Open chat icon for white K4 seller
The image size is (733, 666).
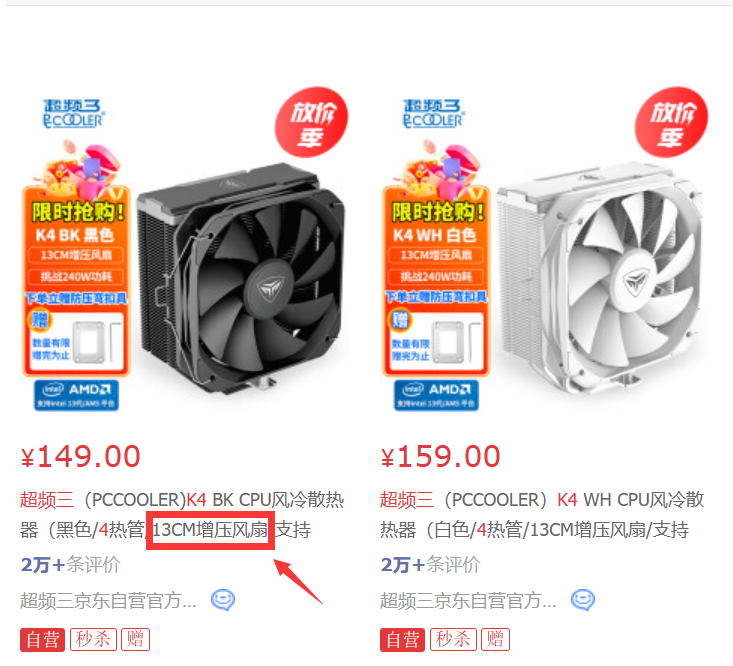pos(583,600)
